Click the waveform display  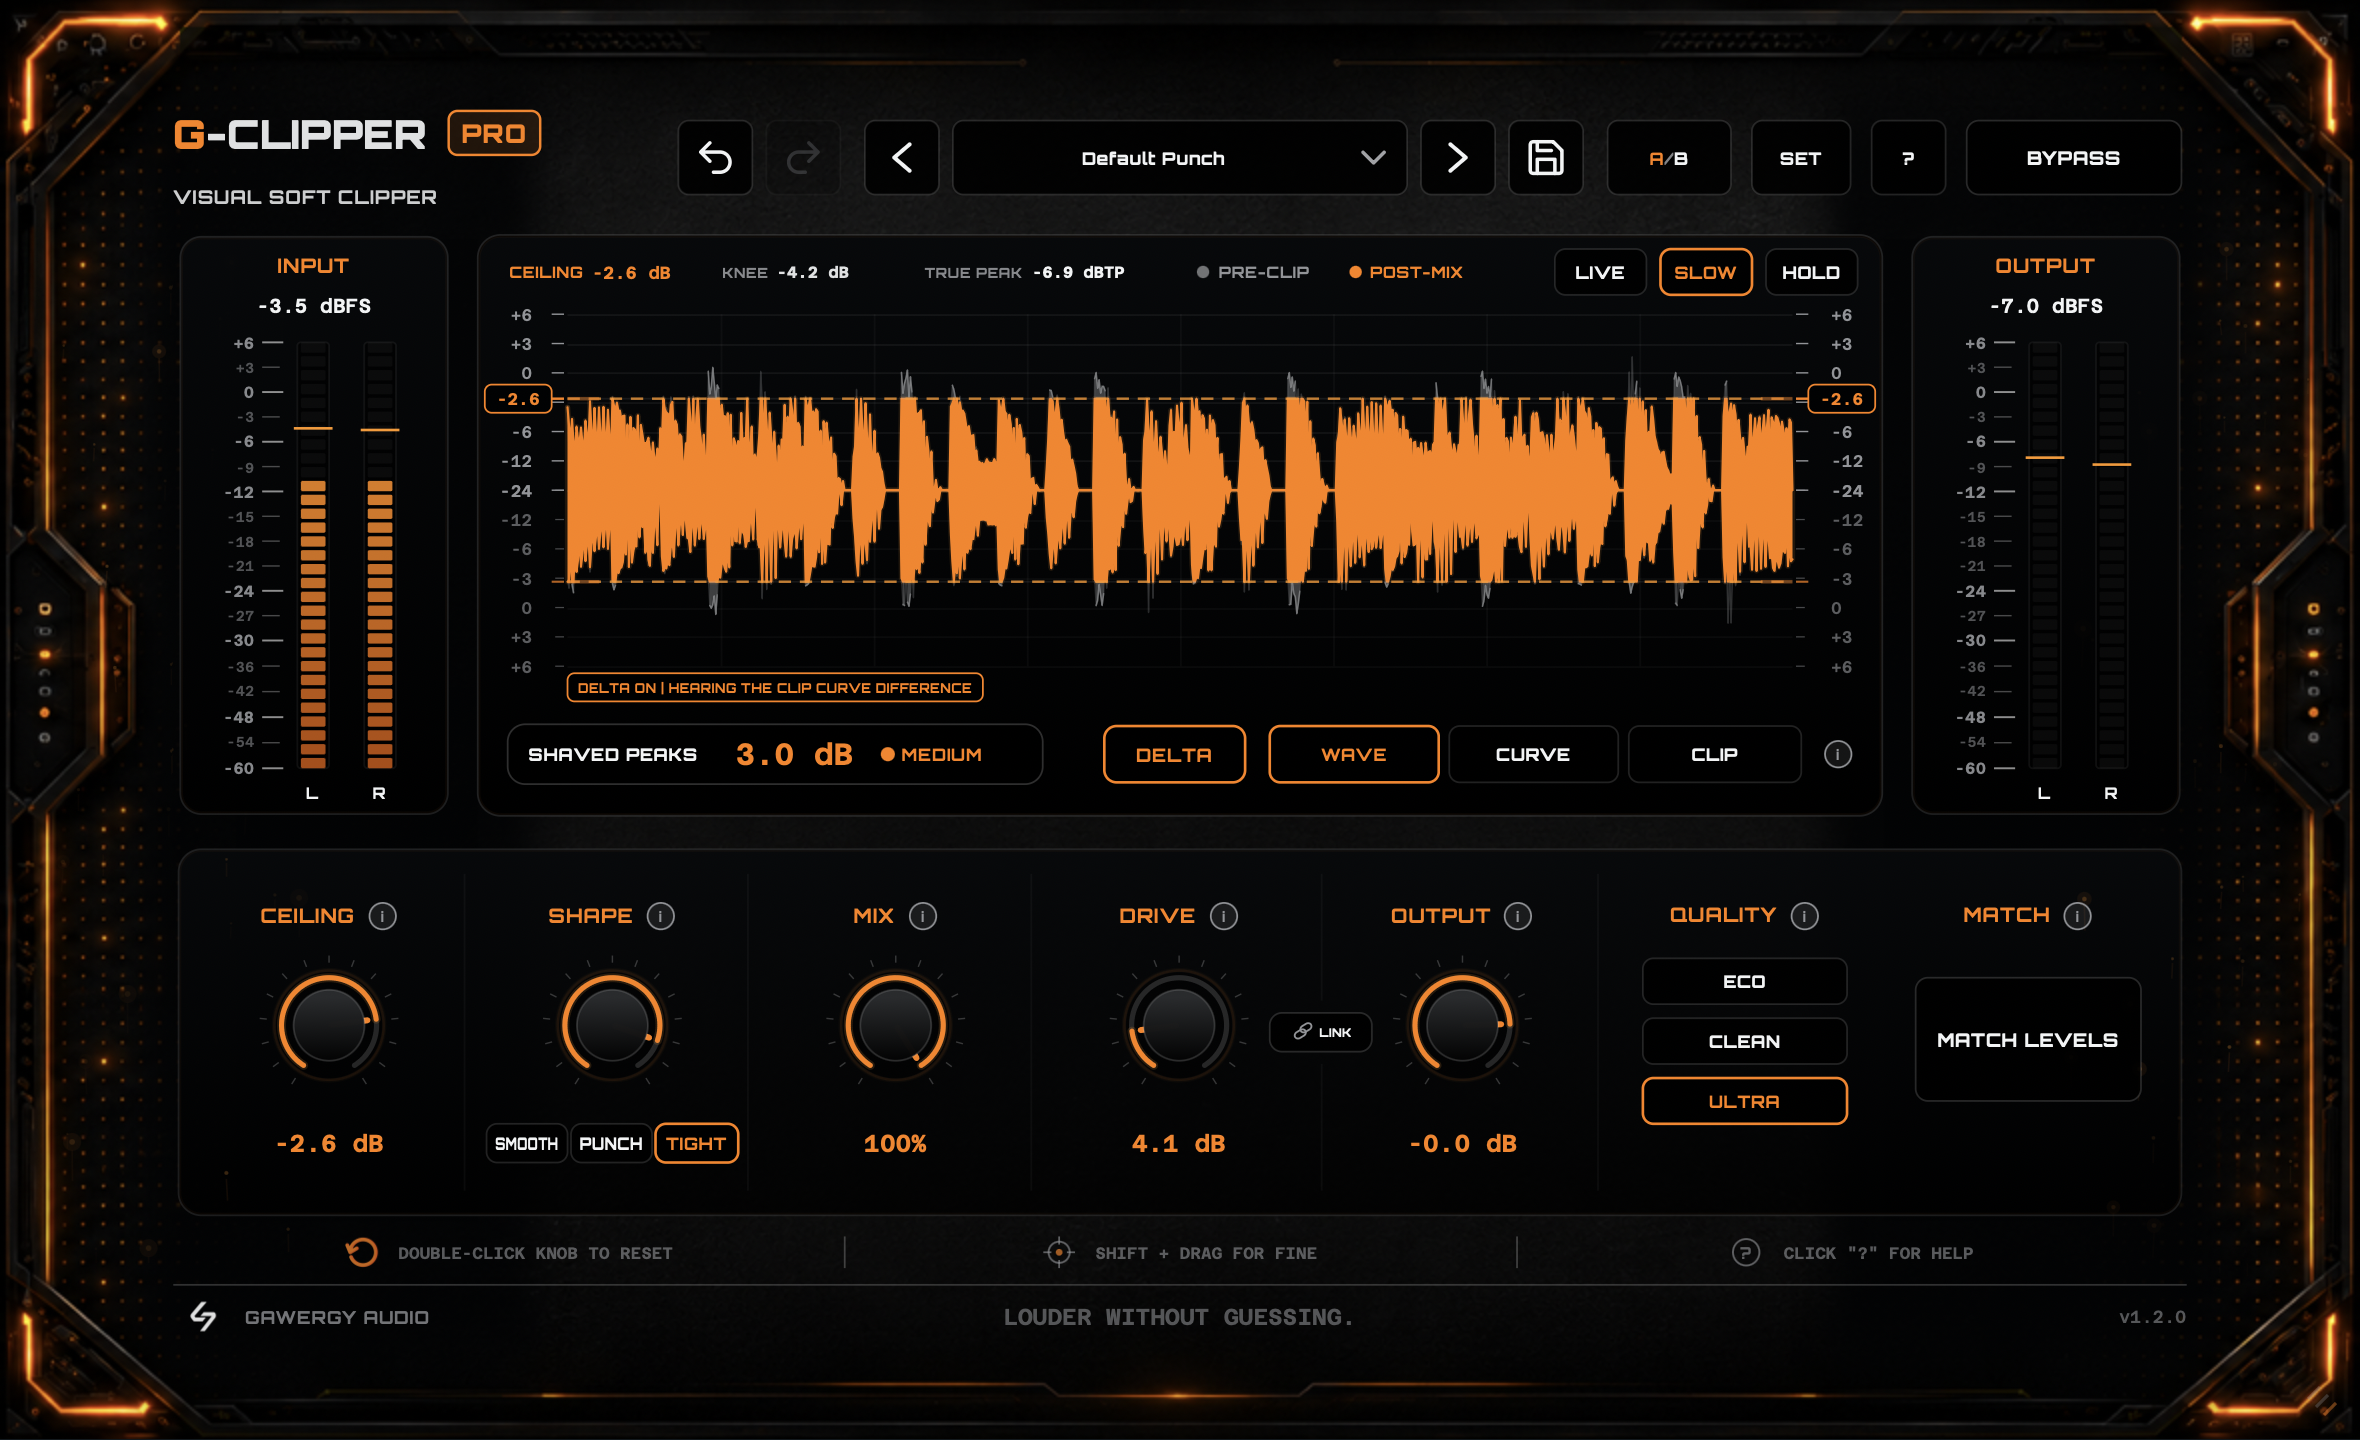1180,491
